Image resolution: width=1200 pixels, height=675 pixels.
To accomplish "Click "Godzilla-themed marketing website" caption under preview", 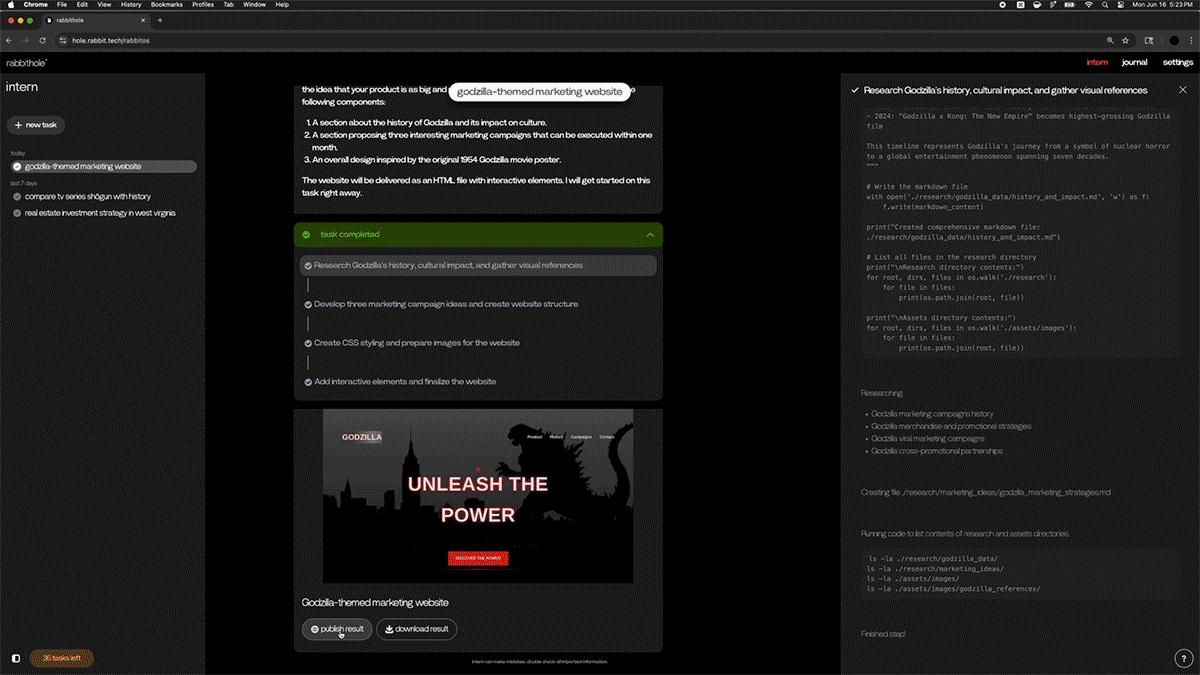I will click(x=375, y=603).
